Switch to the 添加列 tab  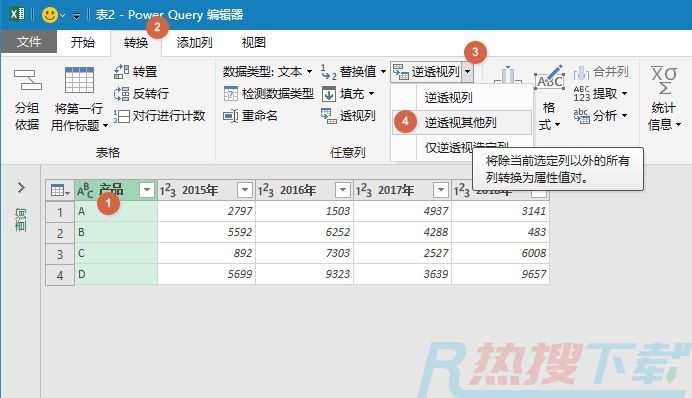click(x=194, y=42)
